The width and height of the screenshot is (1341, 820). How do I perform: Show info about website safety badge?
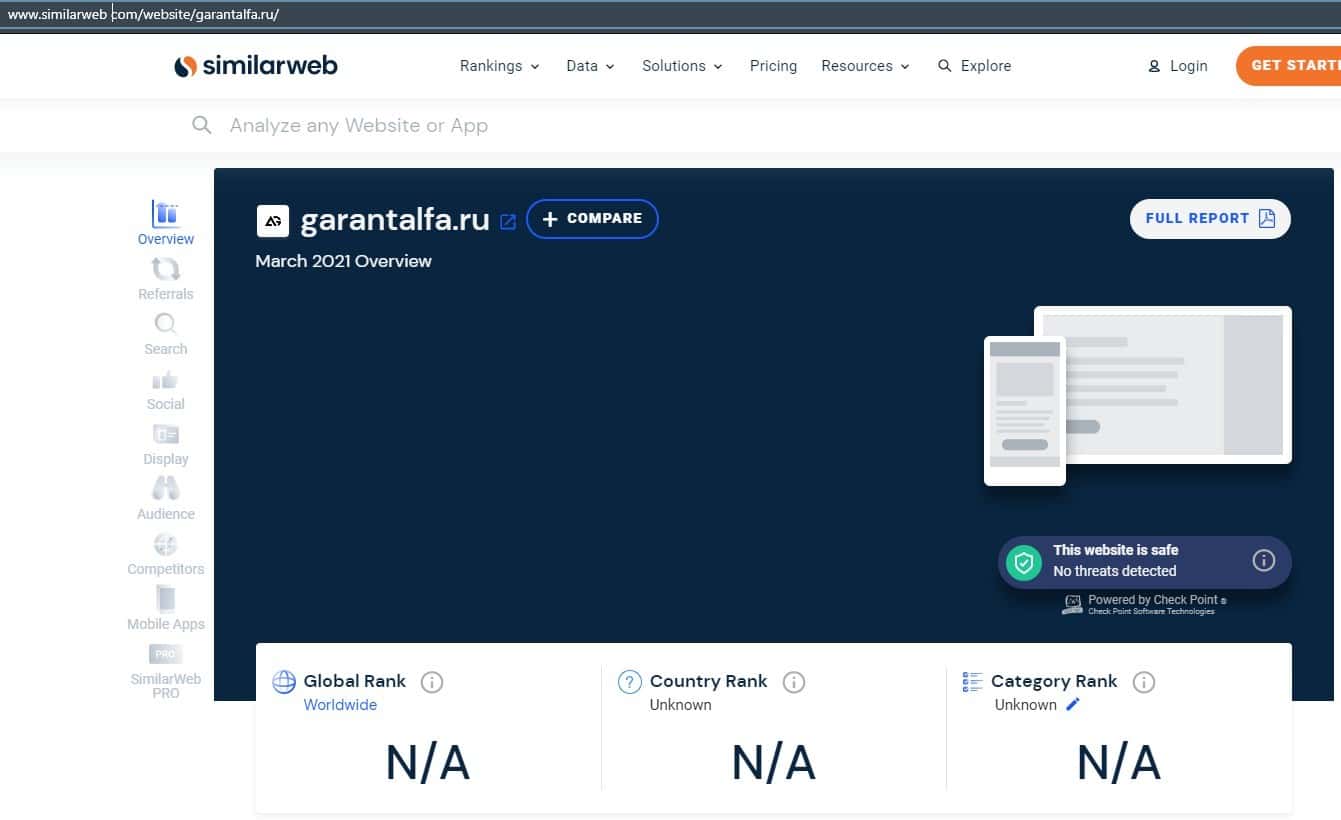tap(1264, 560)
